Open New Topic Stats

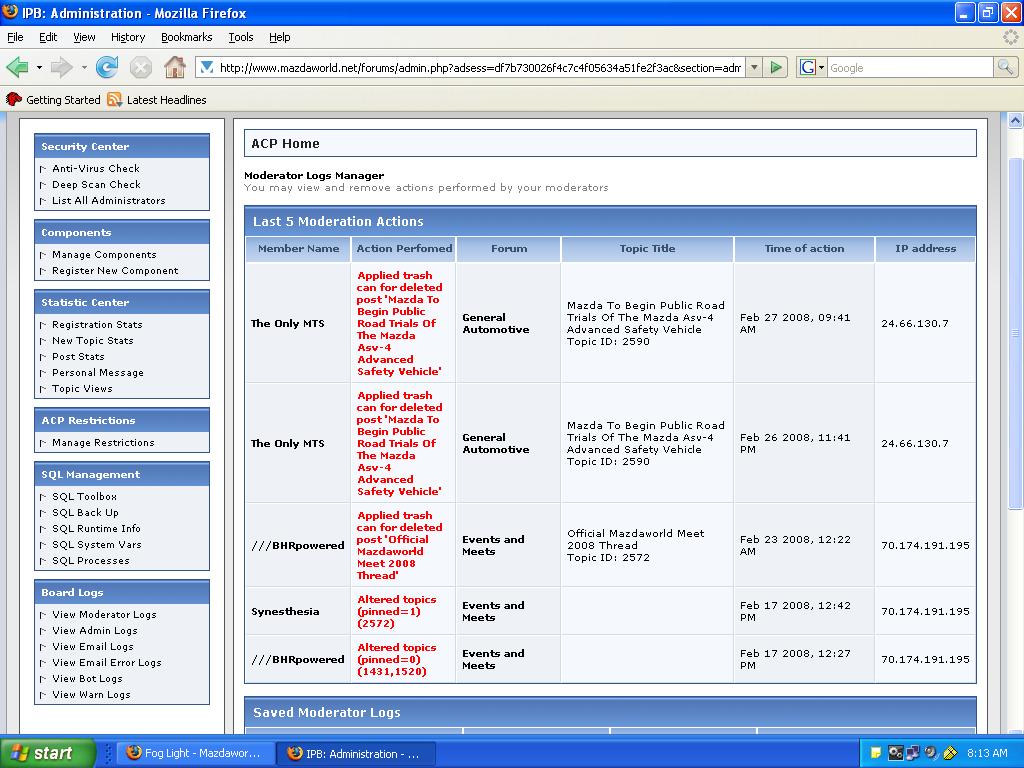click(92, 340)
